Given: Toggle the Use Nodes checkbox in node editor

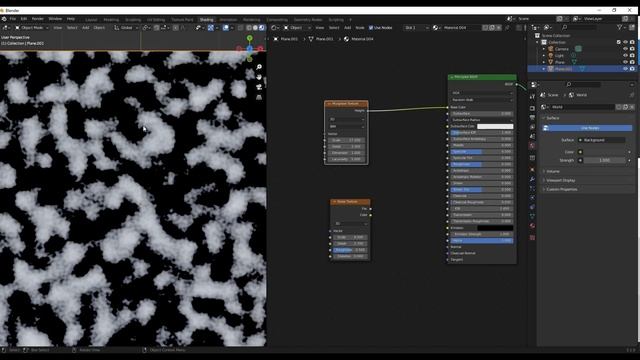Looking at the screenshot, I should (371, 28).
